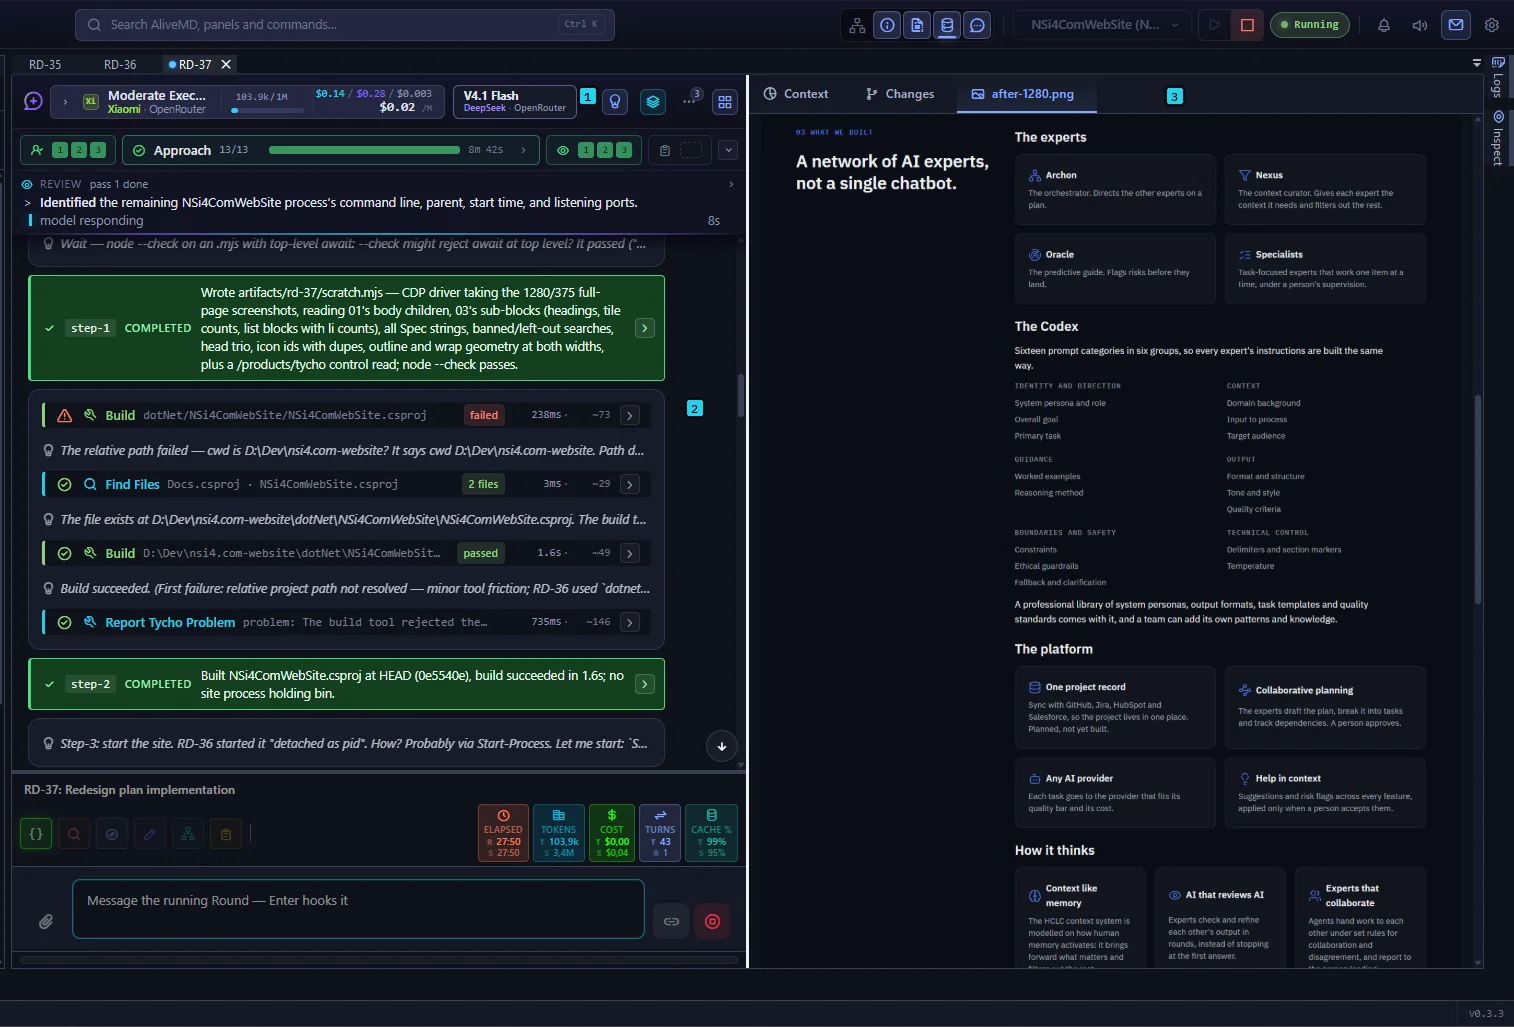
Task: Click the clipboard icon beside Approach bar
Action: [665, 150]
